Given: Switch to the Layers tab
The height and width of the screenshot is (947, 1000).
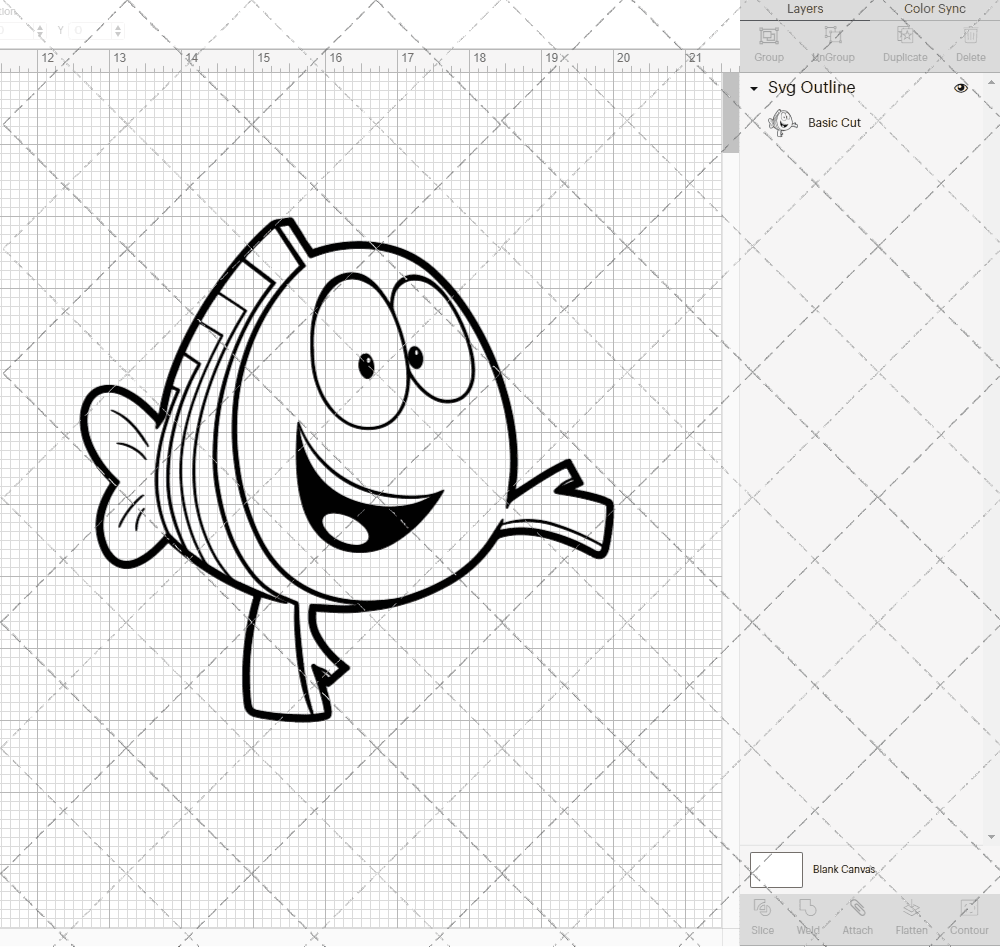Looking at the screenshot, I should pyautogui.click(x=804, y=9).
